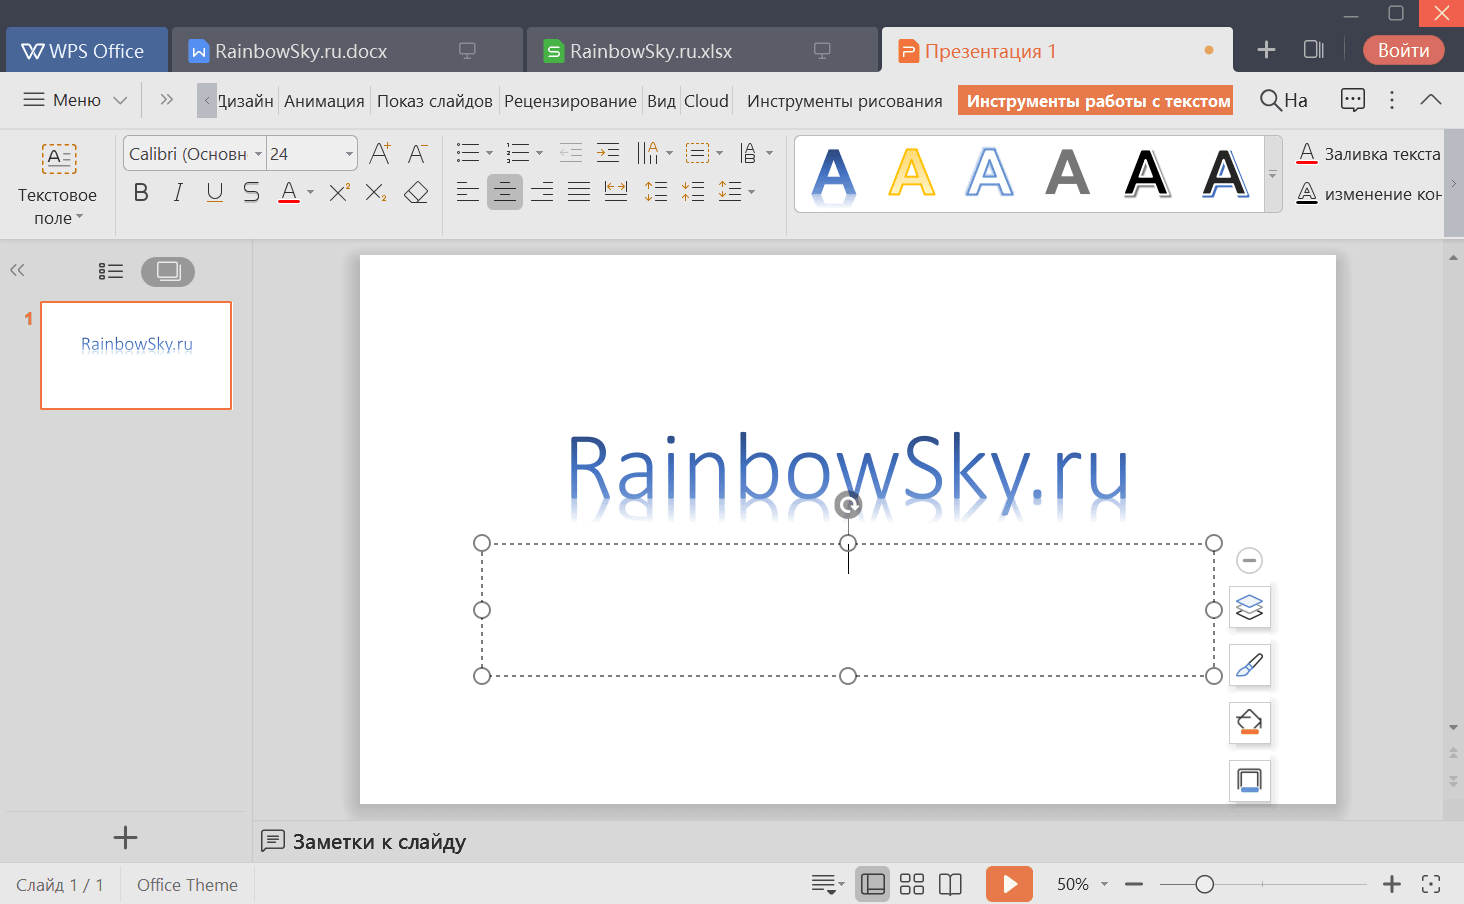This screenshot has width=1464, height=904.
Task: Start the slideshow with the orange play button
Action: coord(1009,884)
